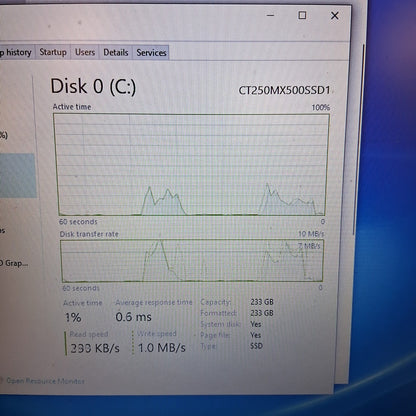The height and width of the screenshot is (416, 416).
Task: Select the highlighted disk item in the sidebar
Action: tap(17, 175)
